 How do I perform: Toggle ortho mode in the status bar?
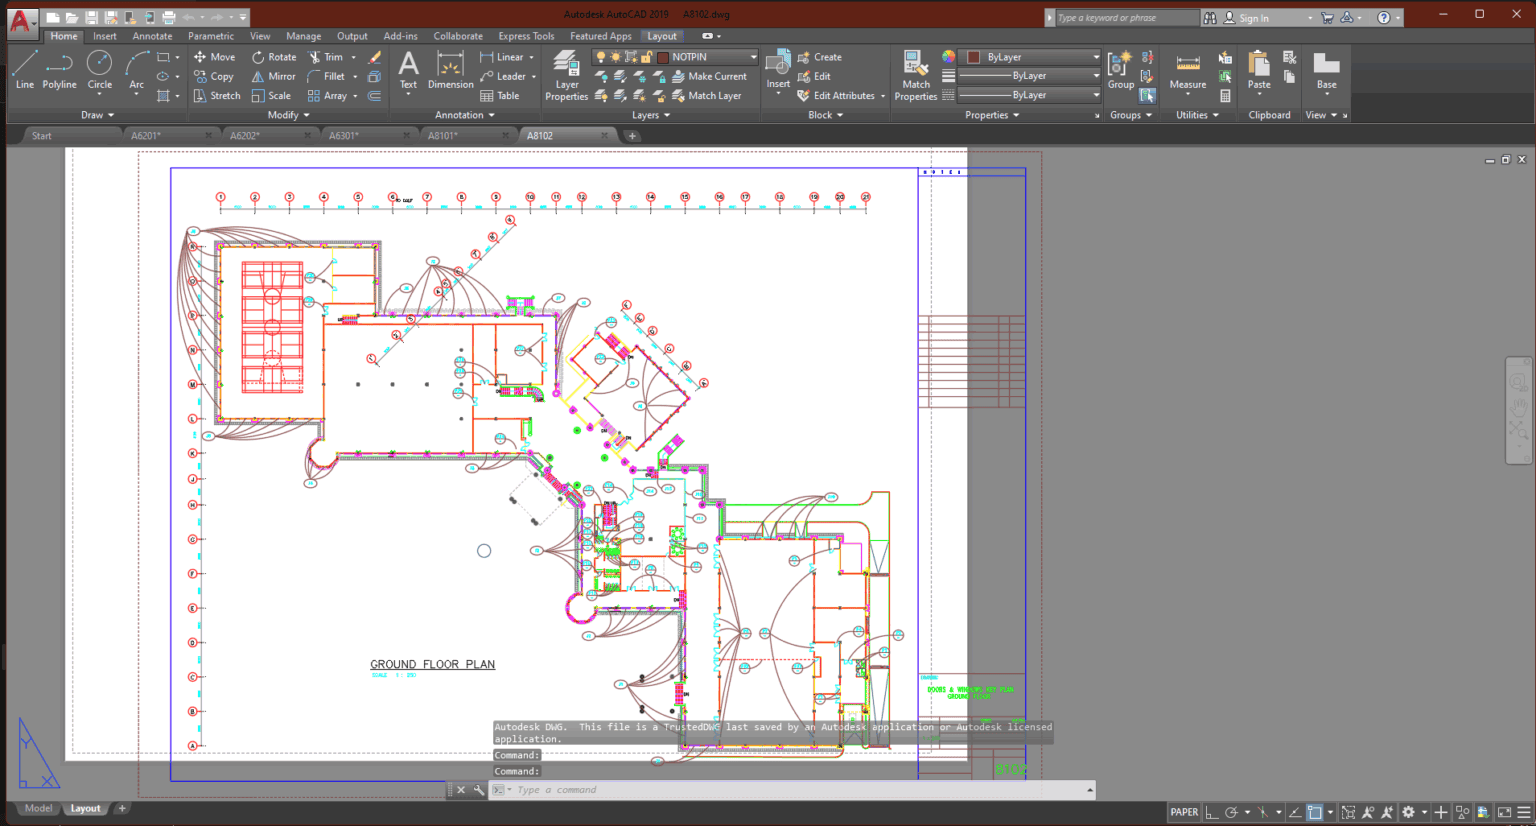(x=1212, y=812)
